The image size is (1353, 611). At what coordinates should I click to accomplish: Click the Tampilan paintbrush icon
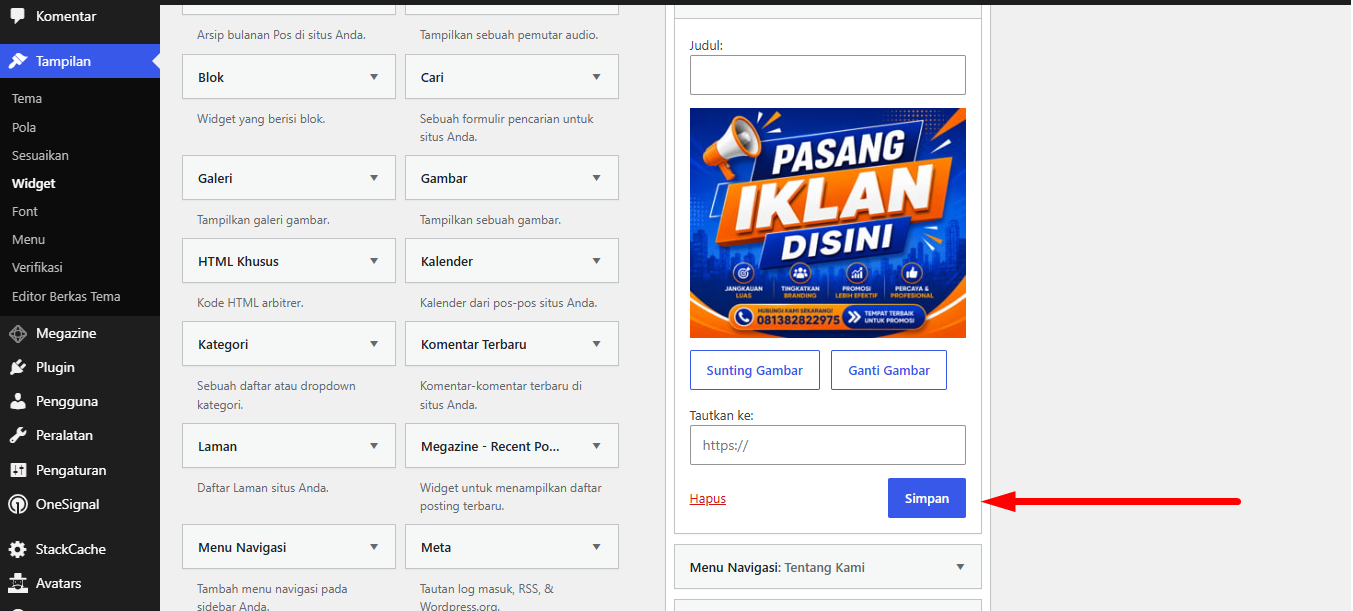(18, 61)
